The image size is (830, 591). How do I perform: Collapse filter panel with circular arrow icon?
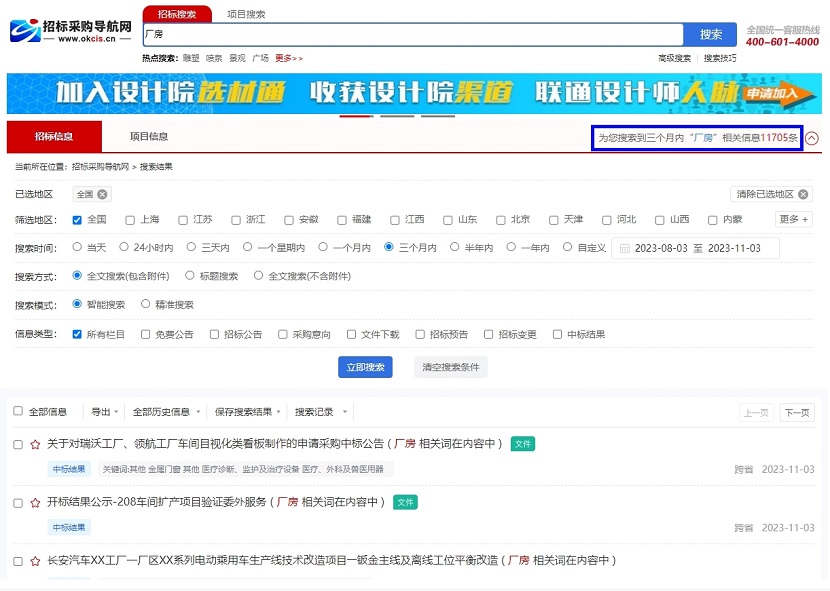tap(812, 138)
